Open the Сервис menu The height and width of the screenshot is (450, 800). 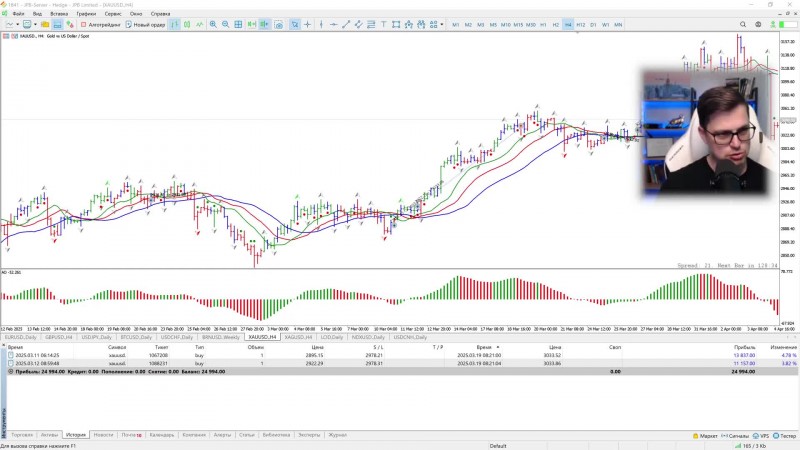pos(113,14)
